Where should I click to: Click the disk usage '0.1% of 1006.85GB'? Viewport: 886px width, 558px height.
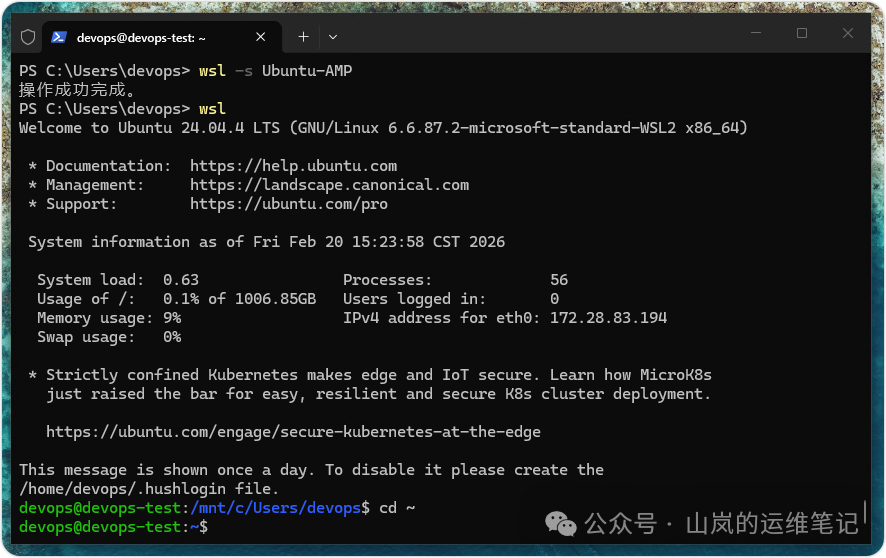click(240, 299)
